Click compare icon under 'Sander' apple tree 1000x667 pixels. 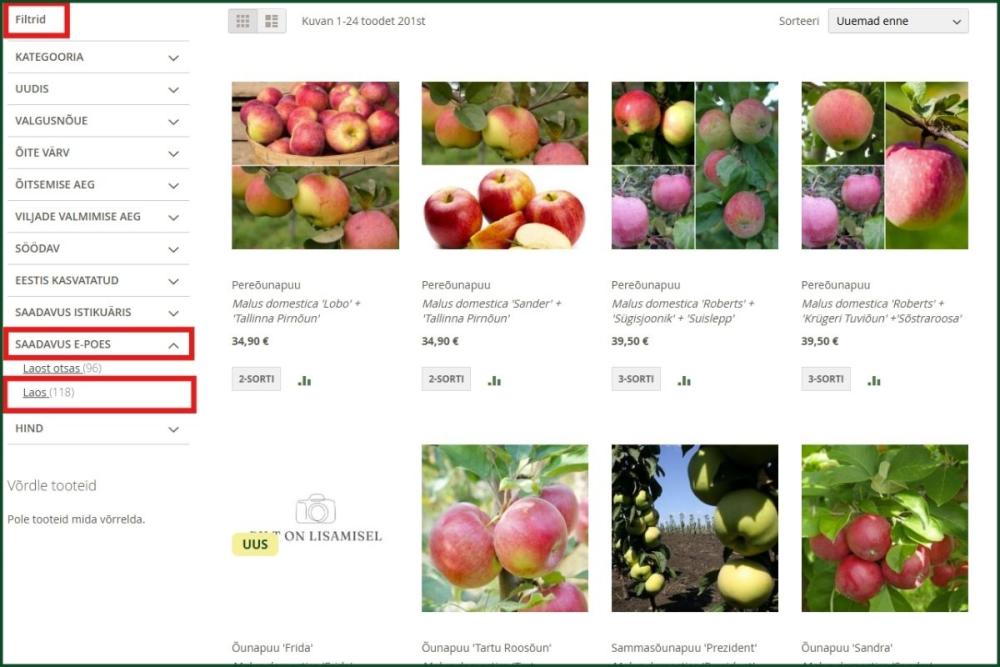tap(495, 381)
